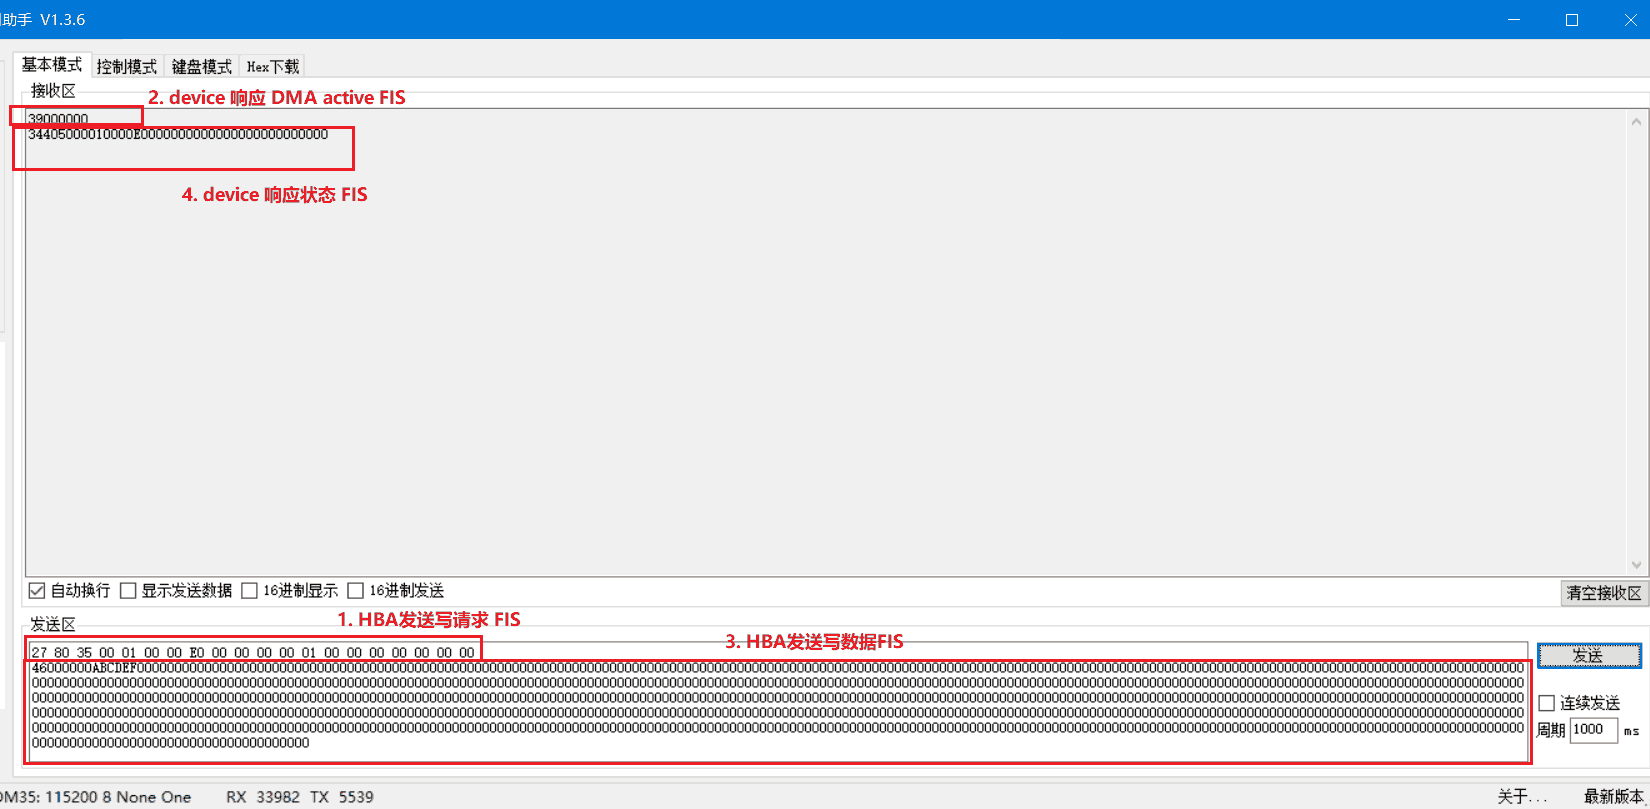Click the TX 5539 counter in status bar

pos(342,797)
